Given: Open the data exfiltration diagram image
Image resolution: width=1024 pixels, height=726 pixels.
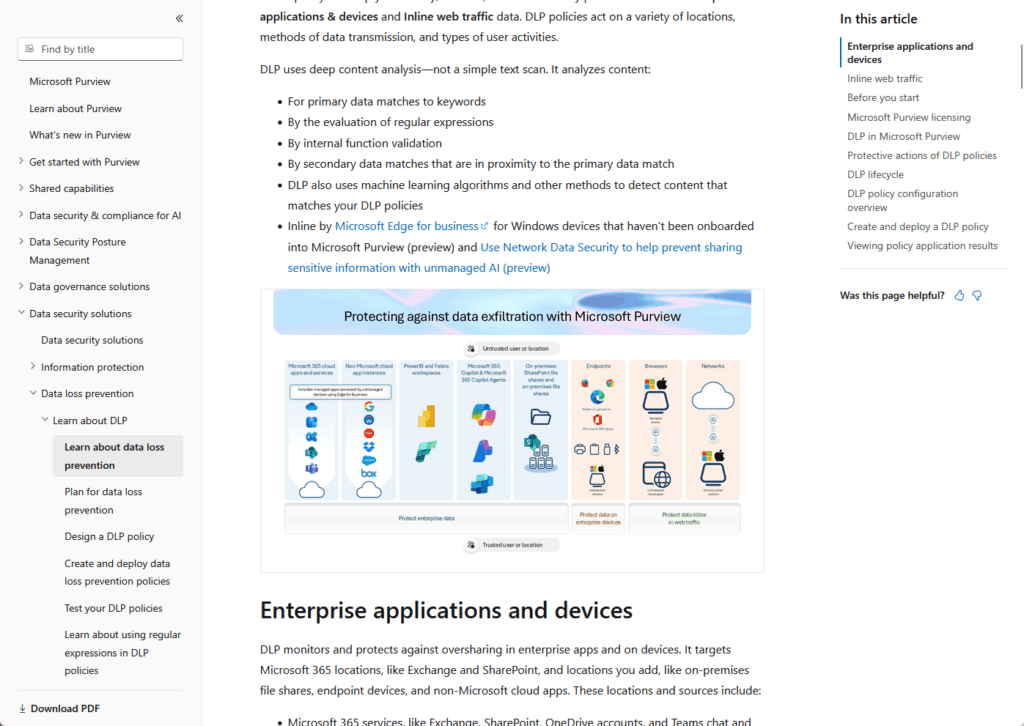Looking at the screenshot, I should (512, 431).
